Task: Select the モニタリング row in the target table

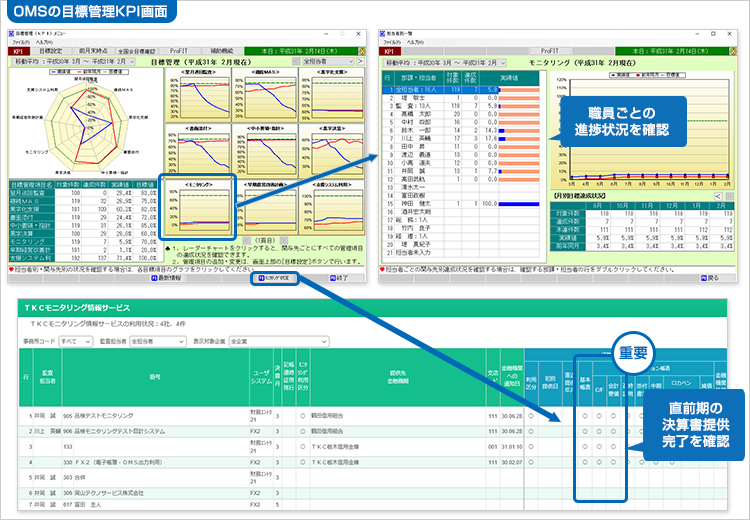Action: pos(83,242)
